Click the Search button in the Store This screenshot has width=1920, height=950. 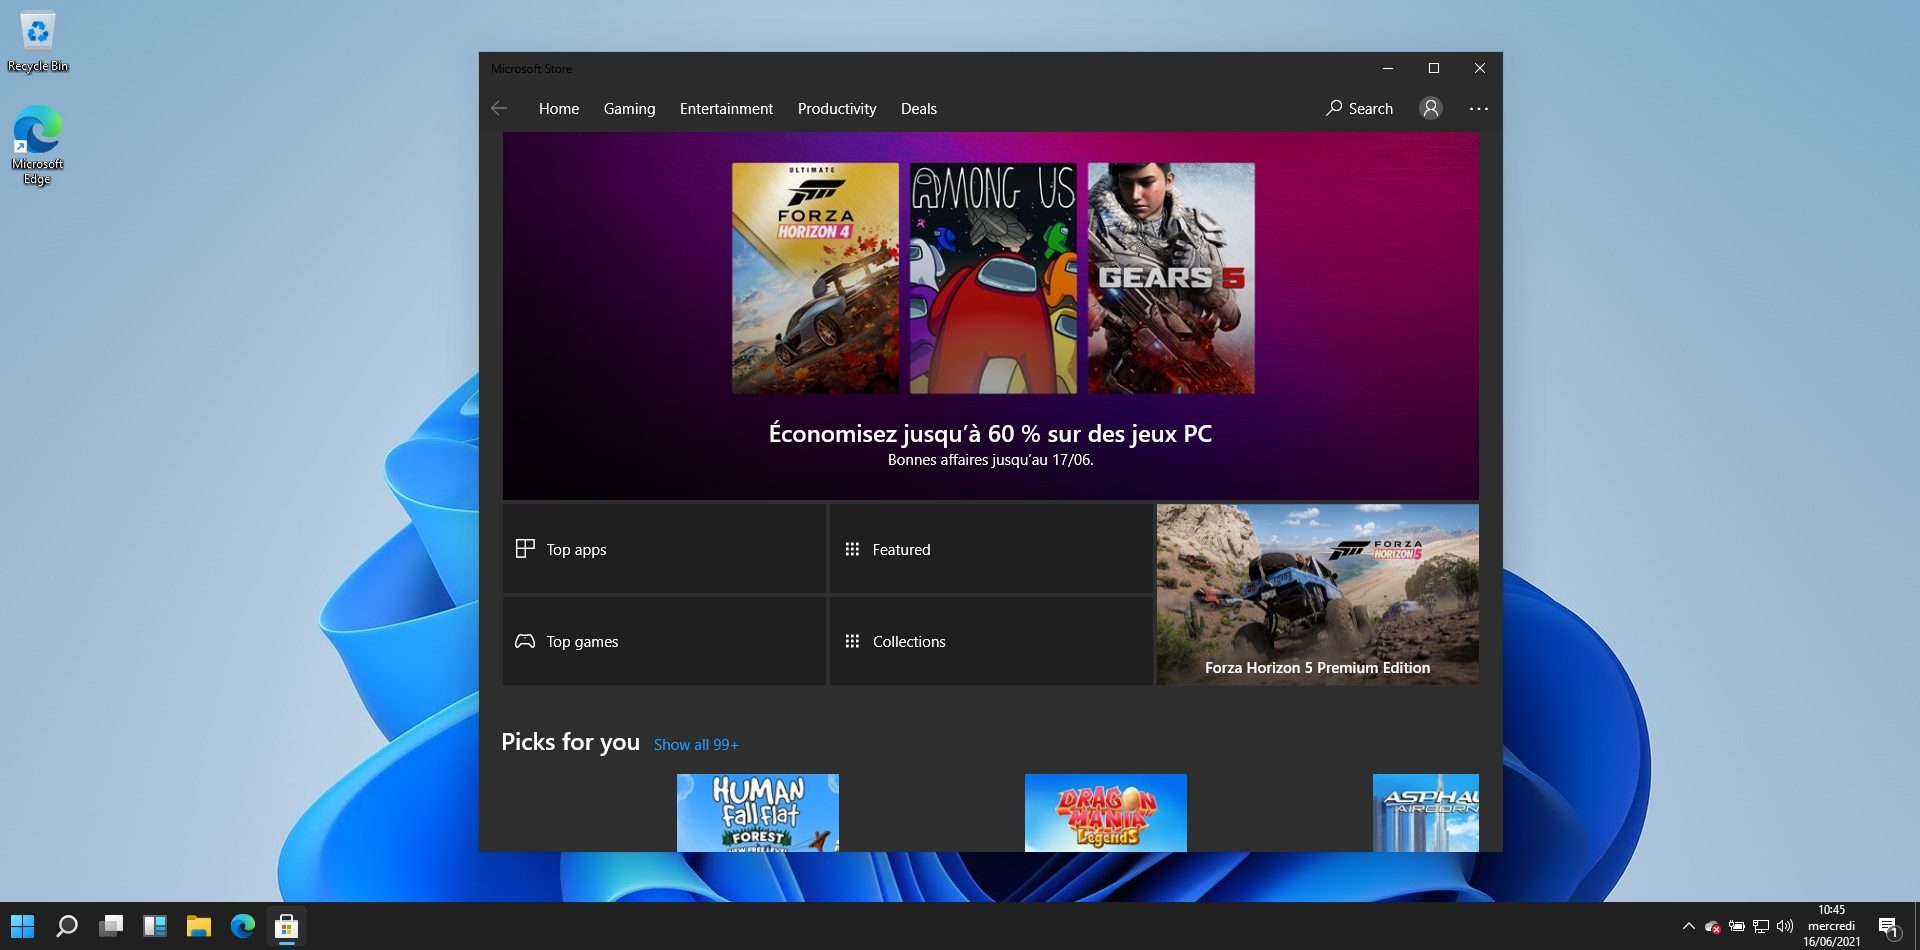pyautogui.click(x=1359, y=108)
